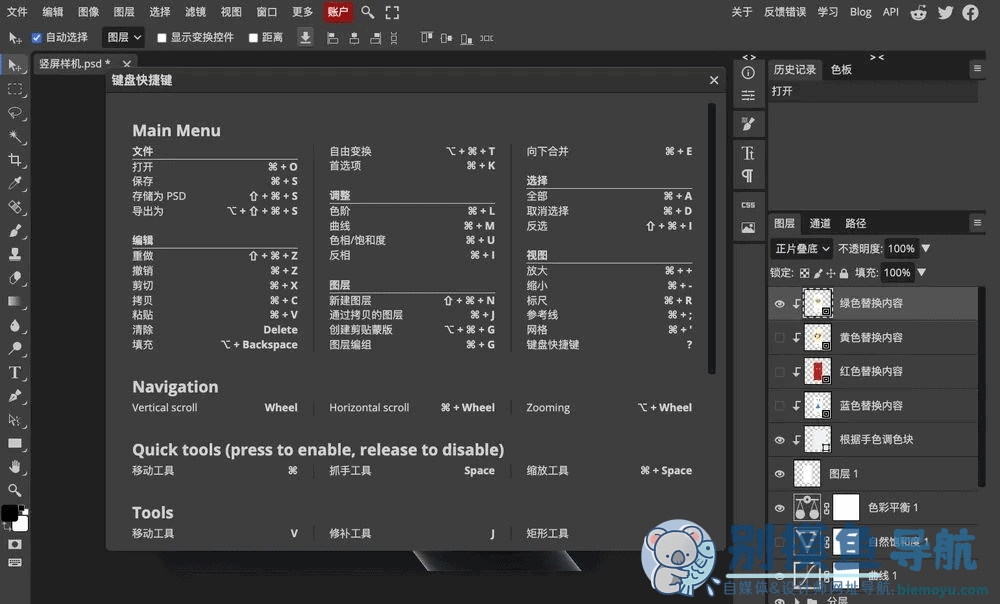Click the search magnifier in menu bar

(367, 12)
